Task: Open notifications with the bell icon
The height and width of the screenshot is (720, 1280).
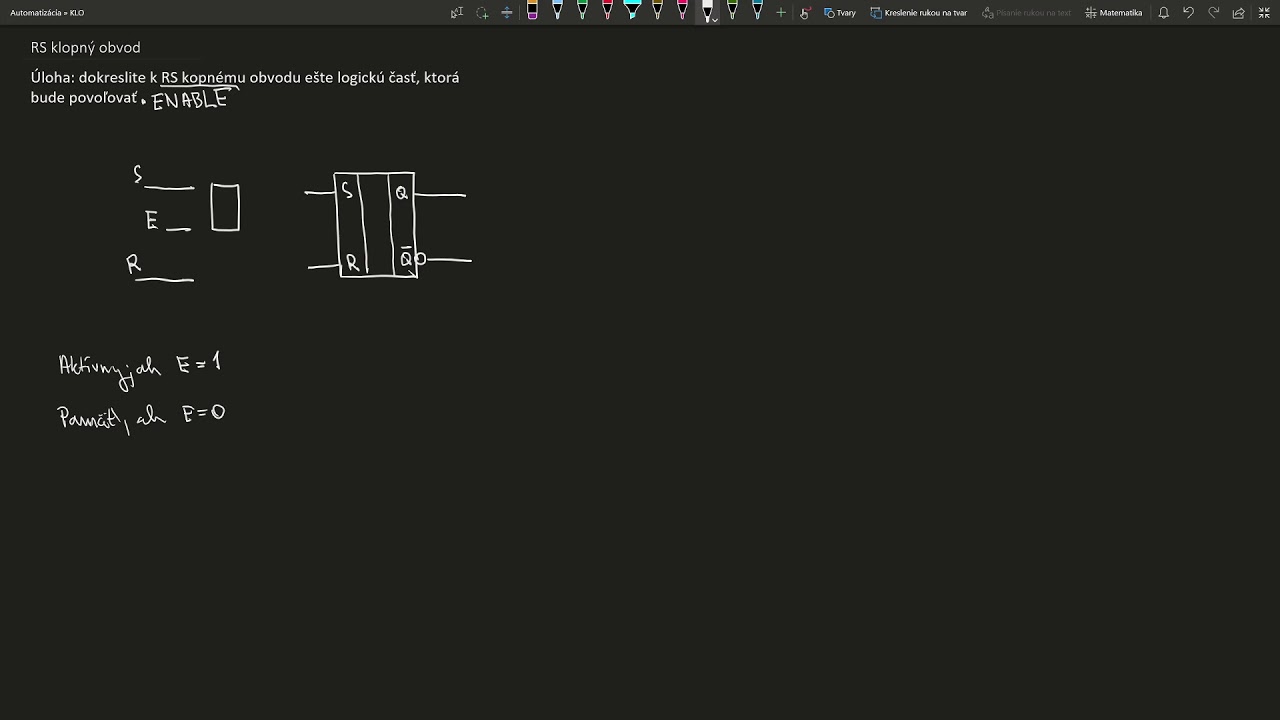Action: click(x=1163, y=13)
